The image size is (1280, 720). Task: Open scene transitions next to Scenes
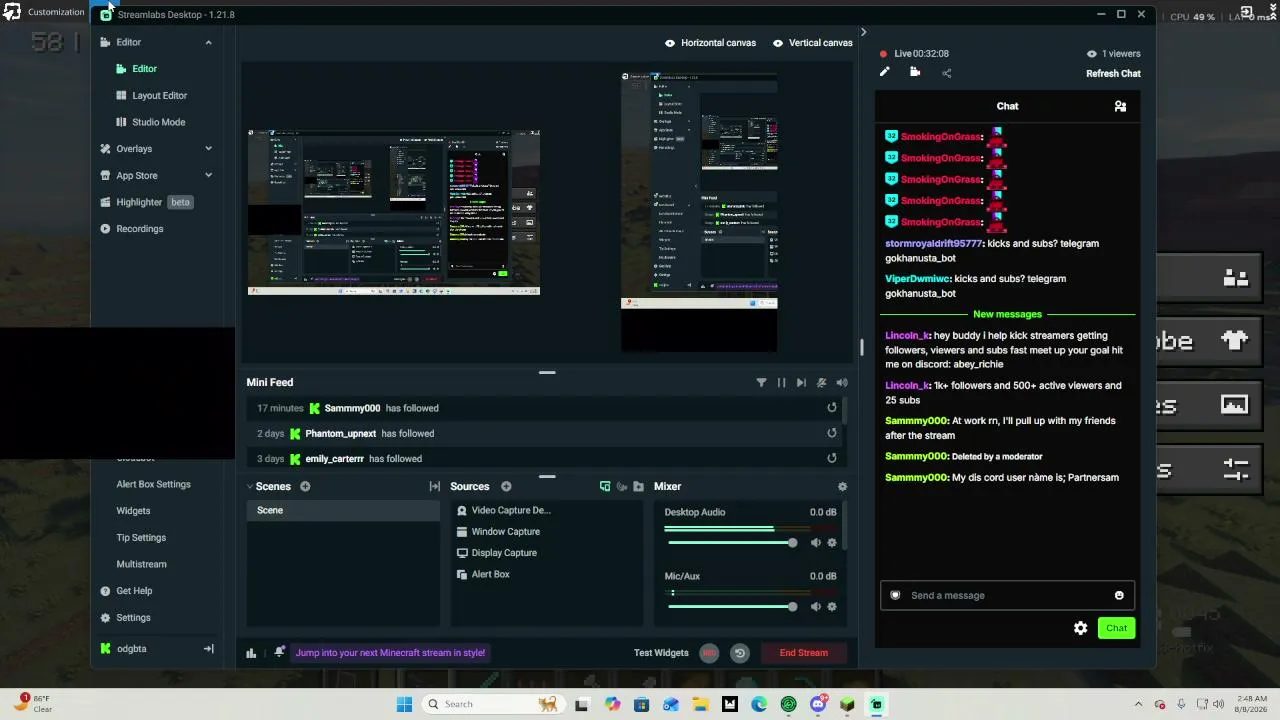coord(435,487)
